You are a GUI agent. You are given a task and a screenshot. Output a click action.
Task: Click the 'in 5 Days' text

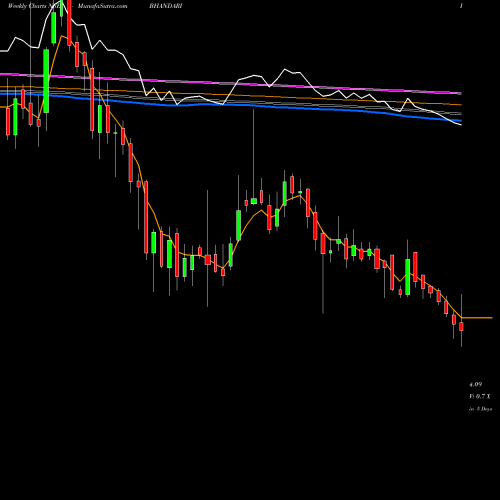(480, 409)
